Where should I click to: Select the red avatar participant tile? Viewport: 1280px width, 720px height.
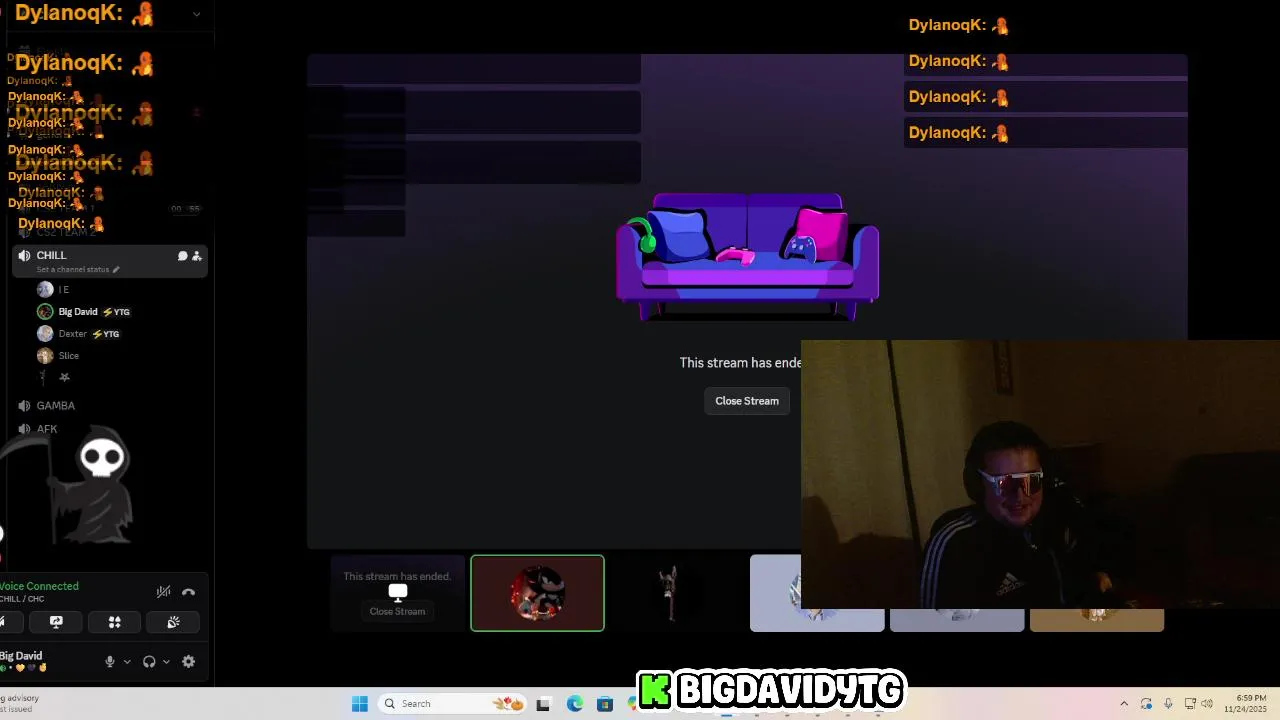click(537, 593)
